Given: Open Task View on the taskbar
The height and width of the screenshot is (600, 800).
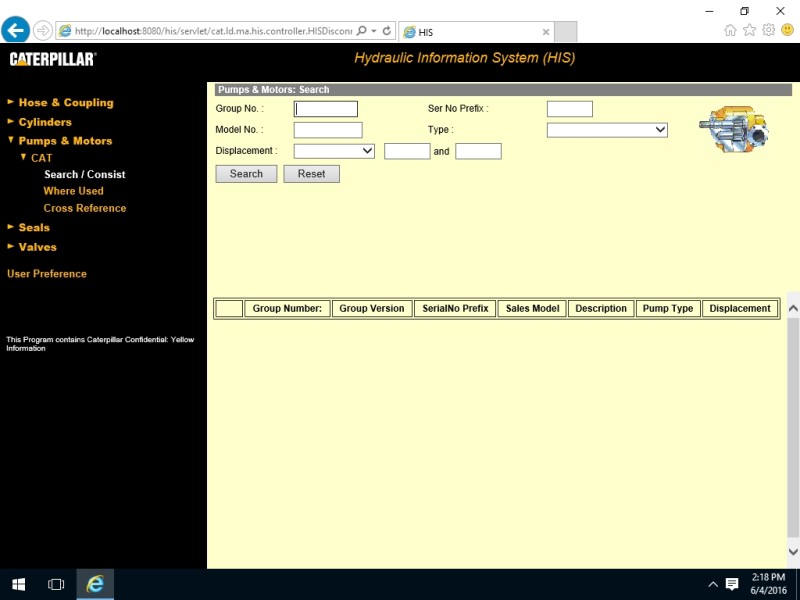Looking at the screenshot, I should pyautogui.click(x=56, y=584).
